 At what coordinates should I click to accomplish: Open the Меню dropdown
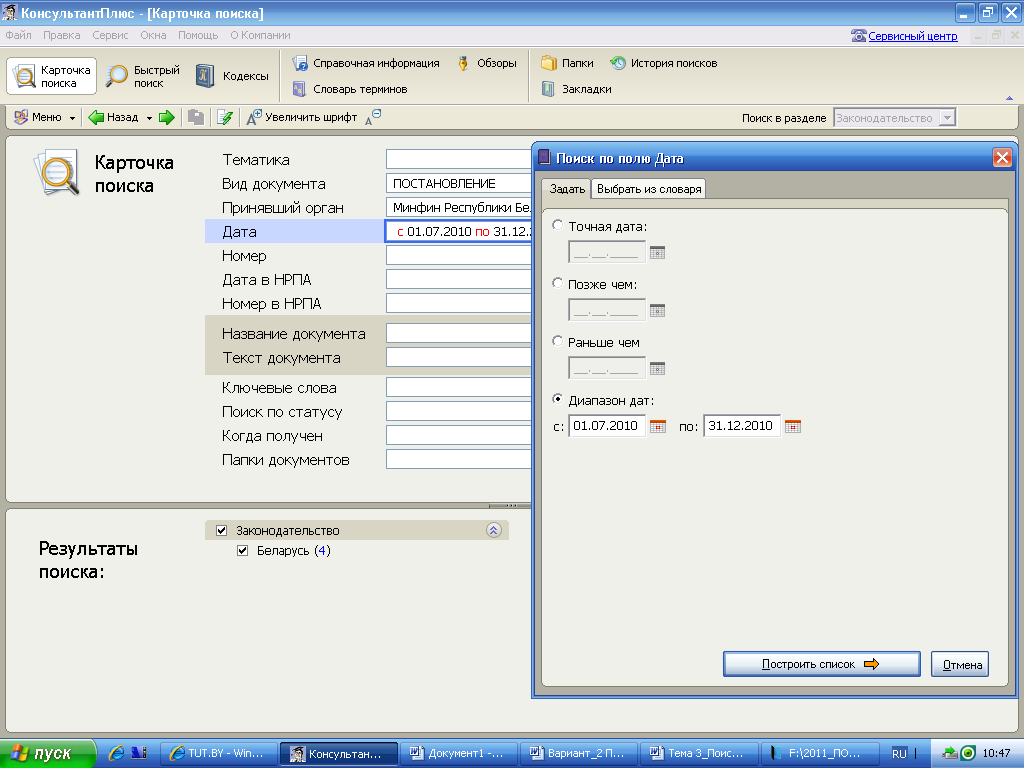pos(44,118)
